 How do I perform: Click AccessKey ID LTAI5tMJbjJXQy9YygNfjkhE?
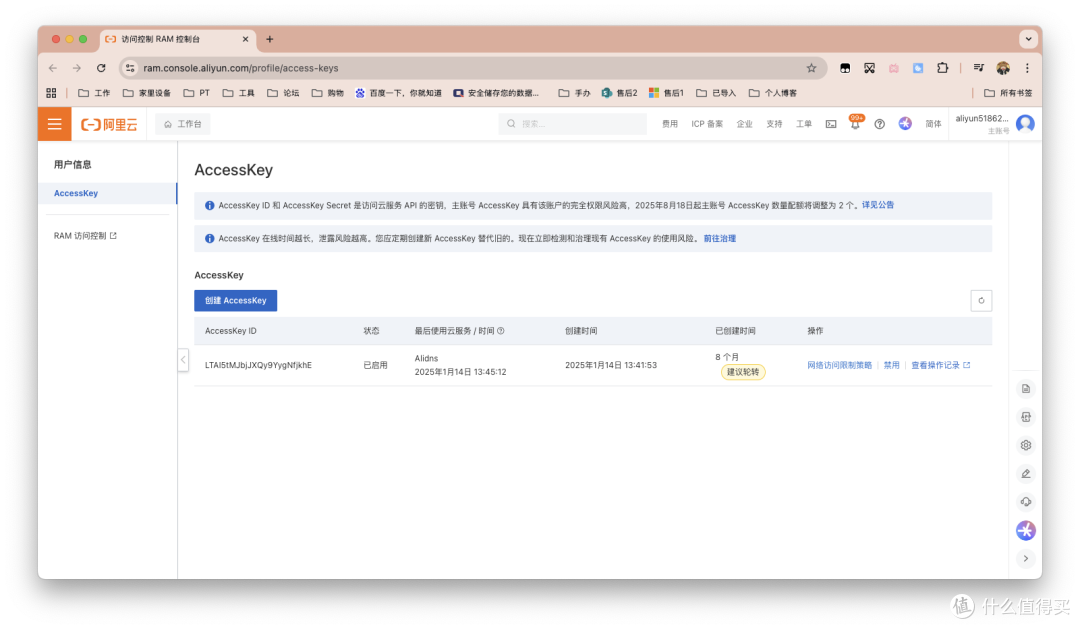click(x=258, y=365)
